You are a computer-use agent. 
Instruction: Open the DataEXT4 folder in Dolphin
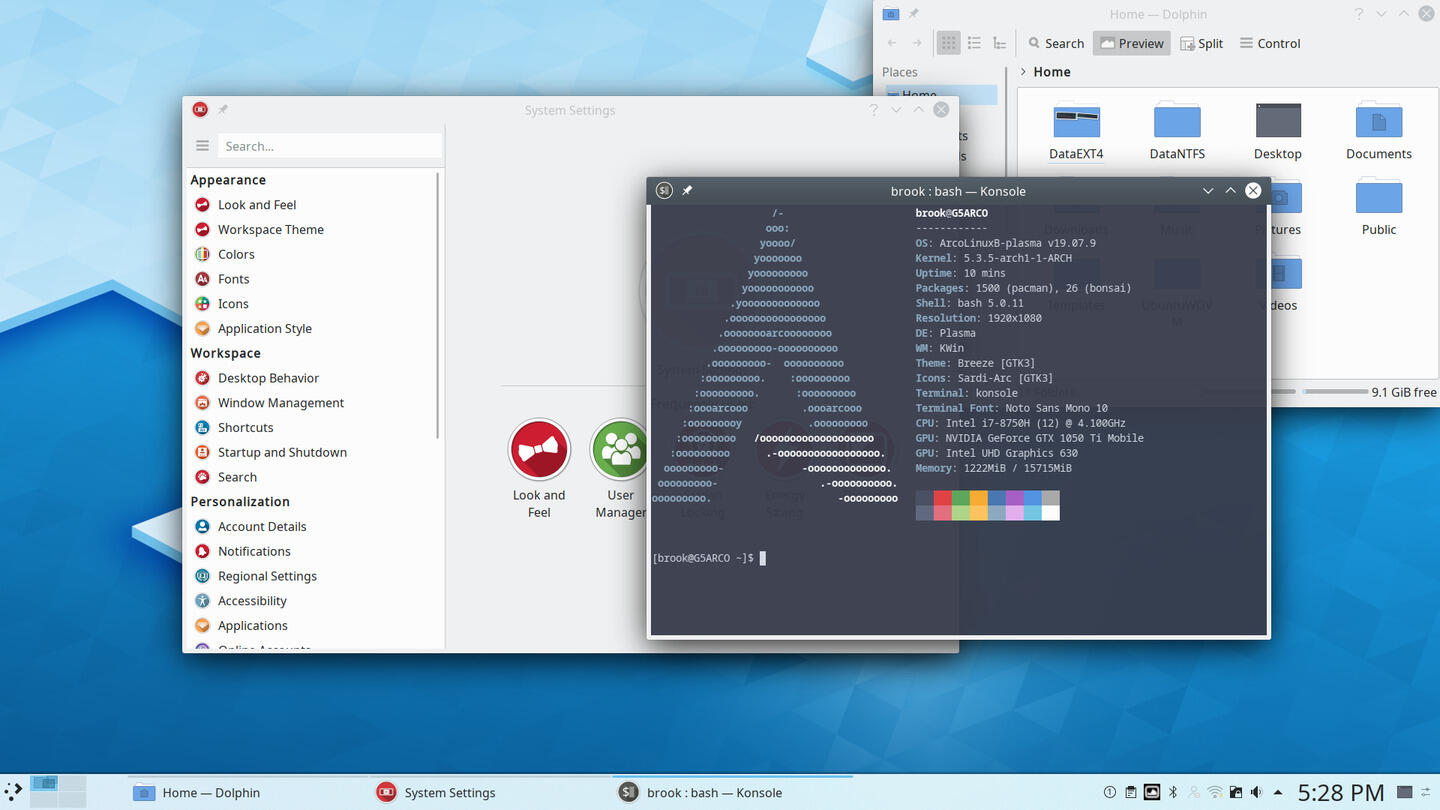(x=1076, y=131)
